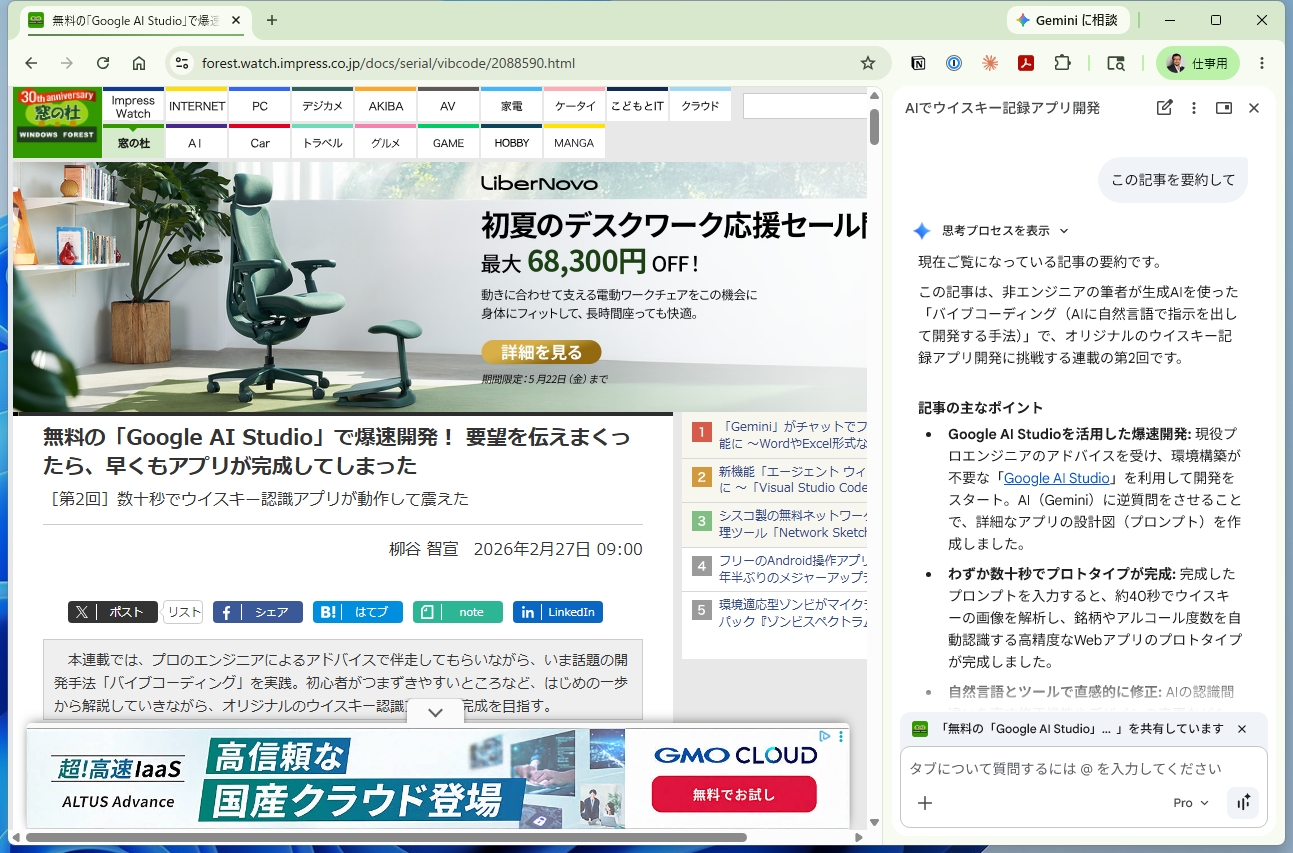
Task: Collapse the bottom ad with chevron
Action: tap(435, 712)
